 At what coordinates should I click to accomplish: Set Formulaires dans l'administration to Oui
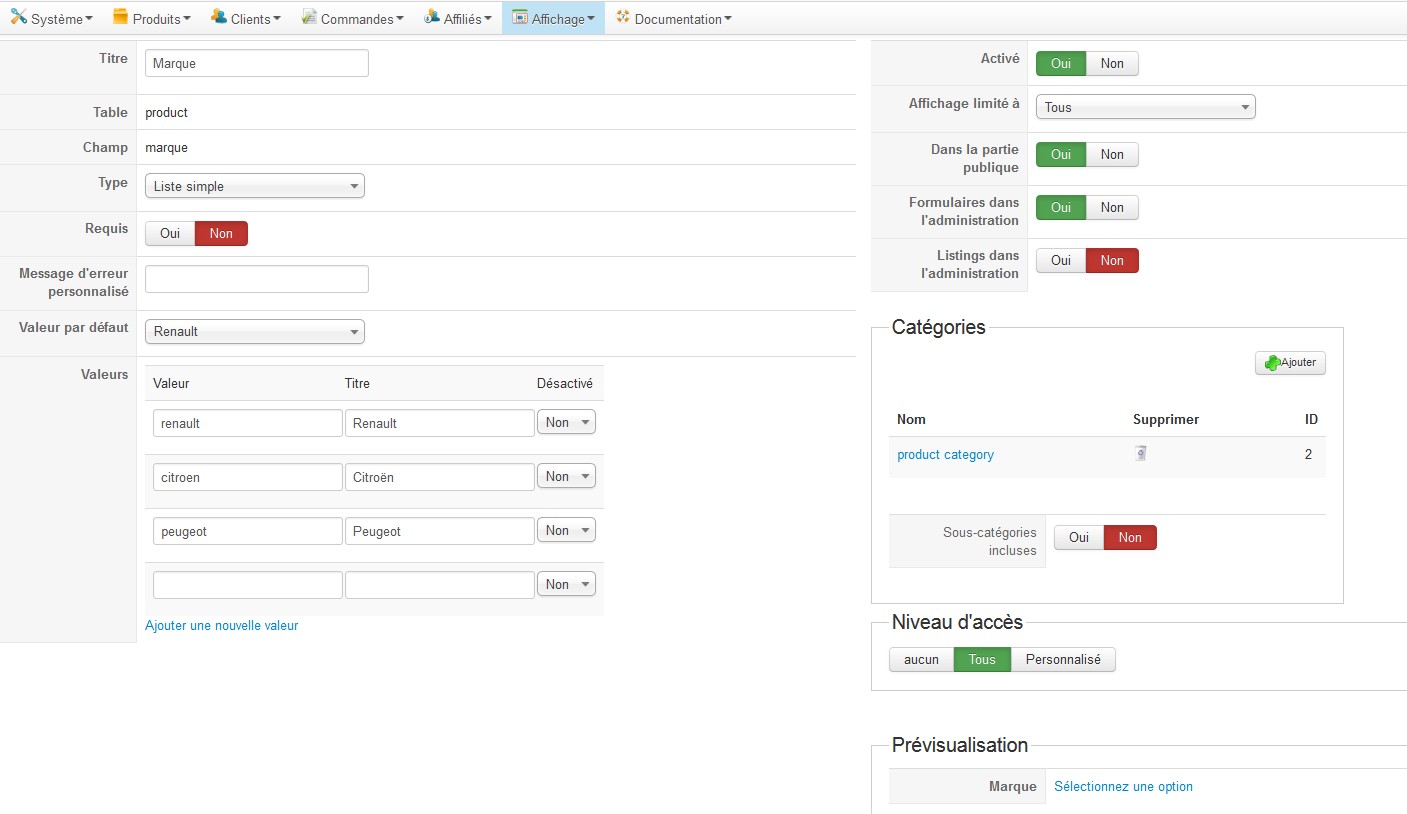[x=1061, y=207]
